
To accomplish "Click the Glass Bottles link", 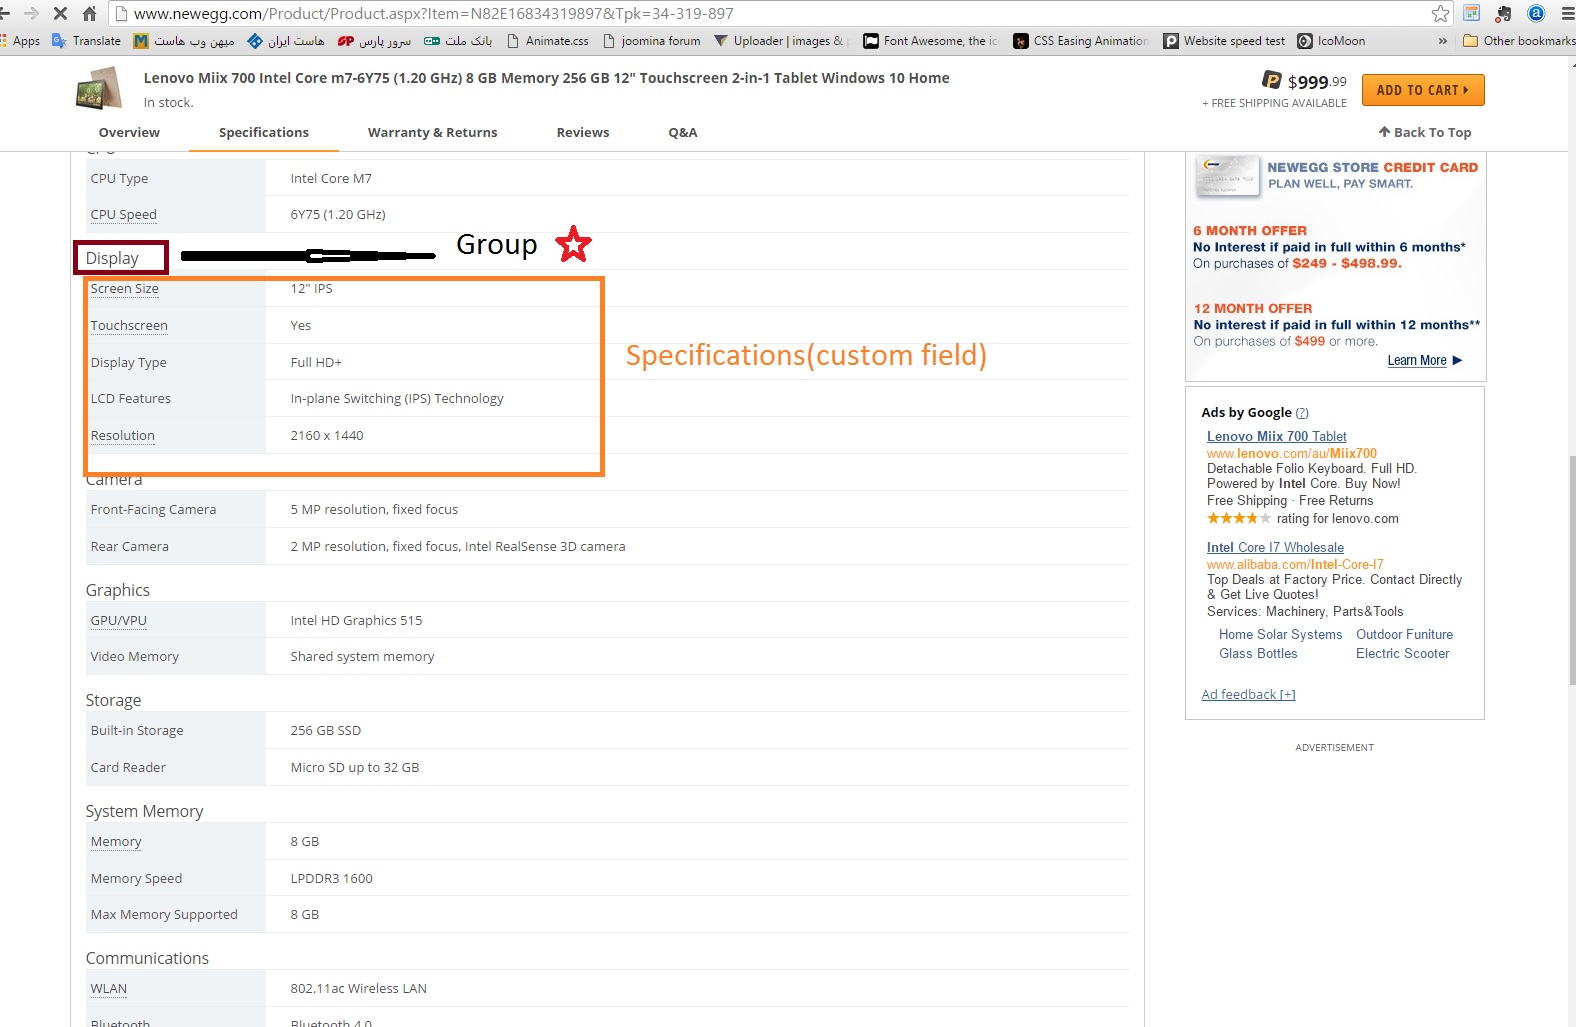I will coord(1258,654).
